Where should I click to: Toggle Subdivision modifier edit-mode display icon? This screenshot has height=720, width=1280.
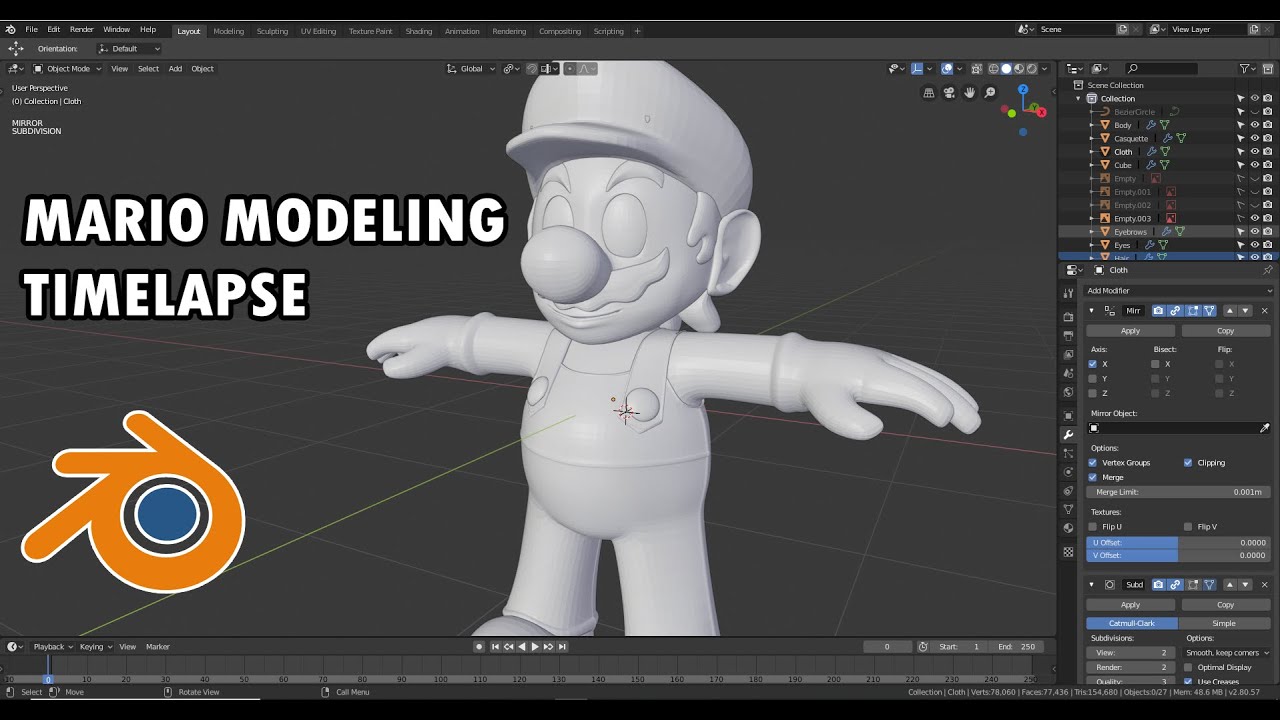pyautogui.click(x=1192, y=585)
